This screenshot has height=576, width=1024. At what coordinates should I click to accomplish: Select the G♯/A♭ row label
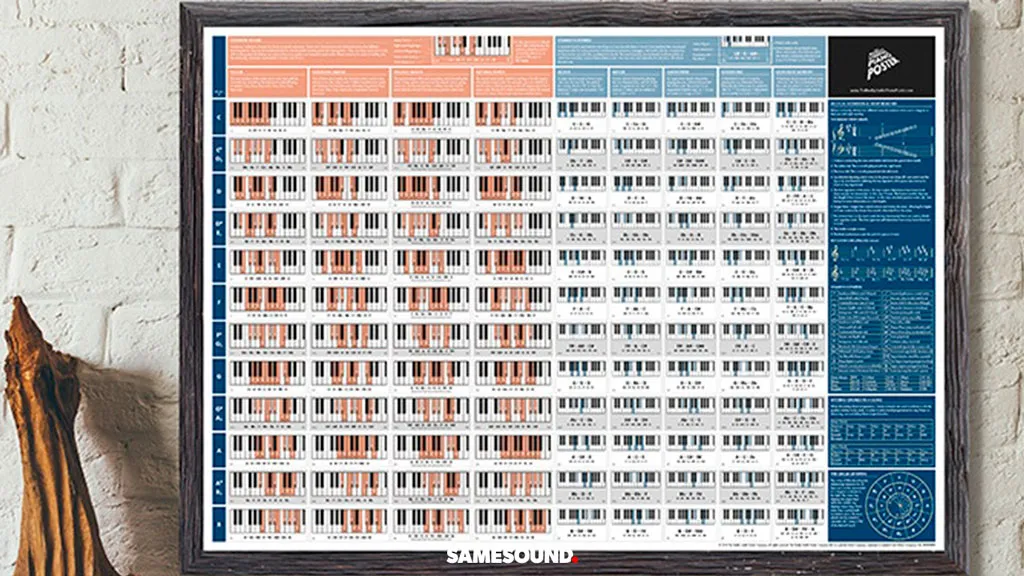tap(219, 413)
